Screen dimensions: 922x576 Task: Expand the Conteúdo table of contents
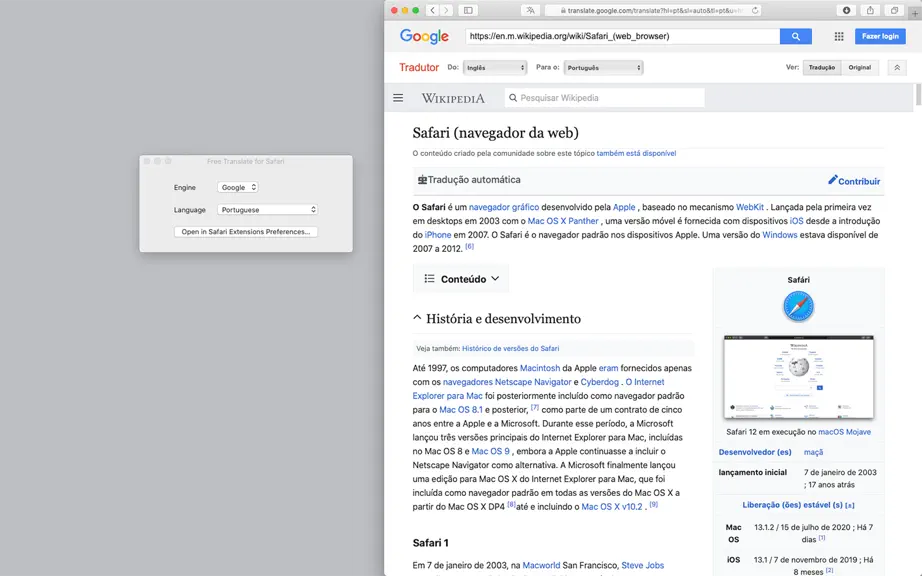(x=461, y=279)
